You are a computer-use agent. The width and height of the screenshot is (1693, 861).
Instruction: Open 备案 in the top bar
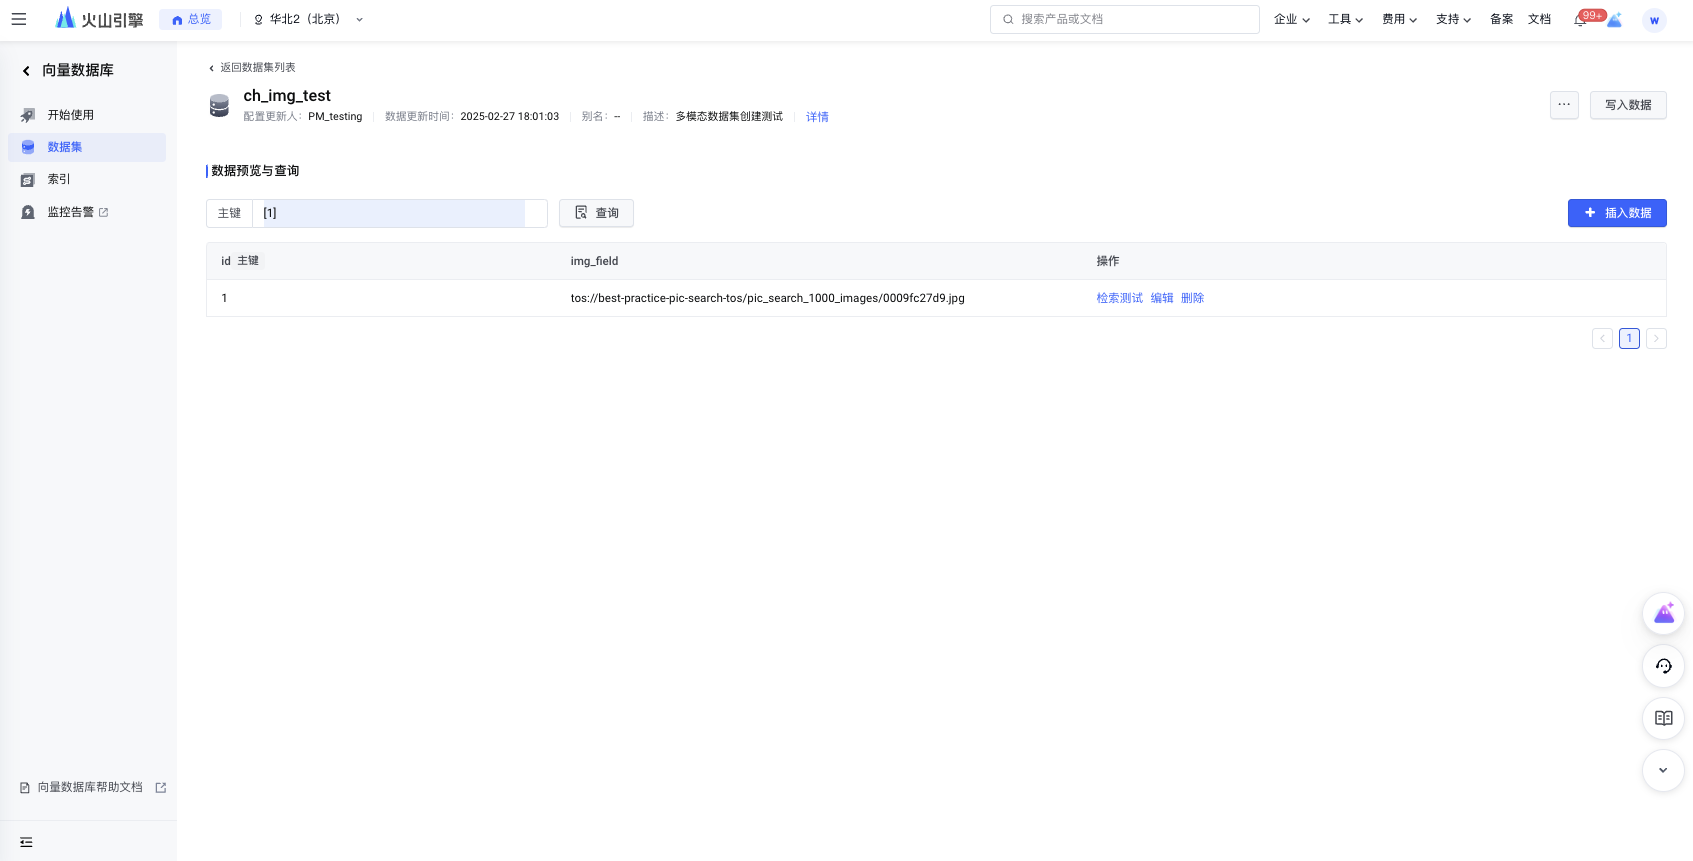coord(1501,19)
